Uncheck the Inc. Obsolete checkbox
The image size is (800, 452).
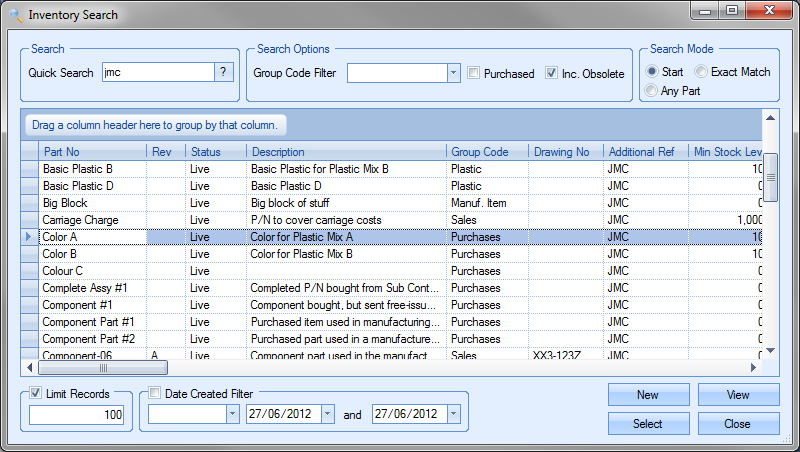coord(552,73)
